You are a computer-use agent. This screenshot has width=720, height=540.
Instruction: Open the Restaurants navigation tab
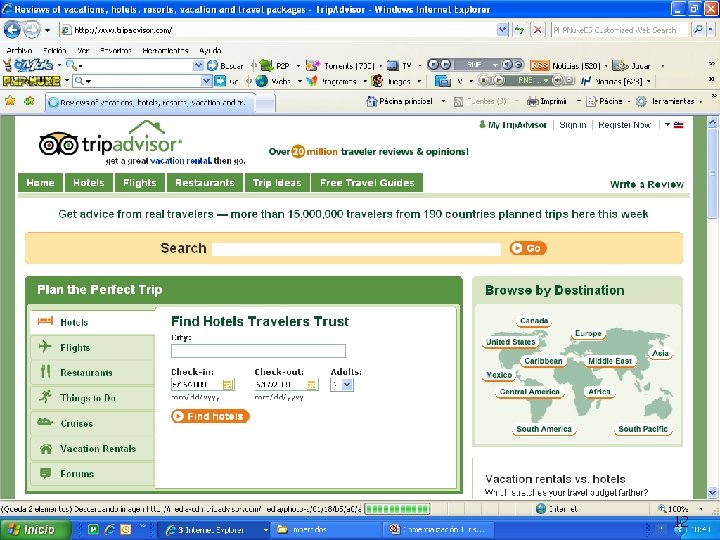pyautogui.click(x=205, y=183)
